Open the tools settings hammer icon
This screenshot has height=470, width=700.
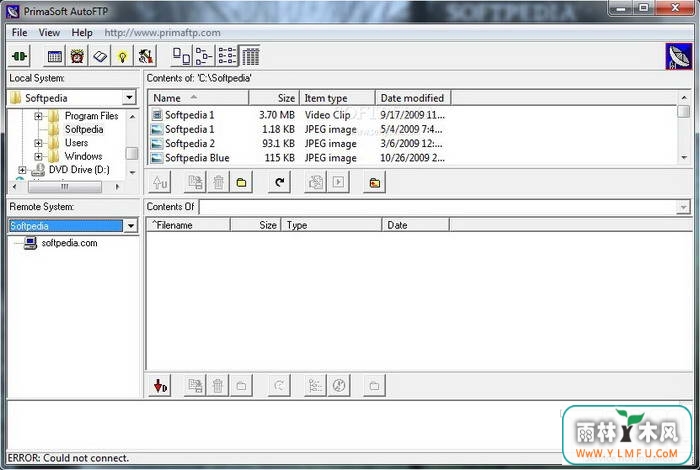pyautogui.click(x=146, y=56)
